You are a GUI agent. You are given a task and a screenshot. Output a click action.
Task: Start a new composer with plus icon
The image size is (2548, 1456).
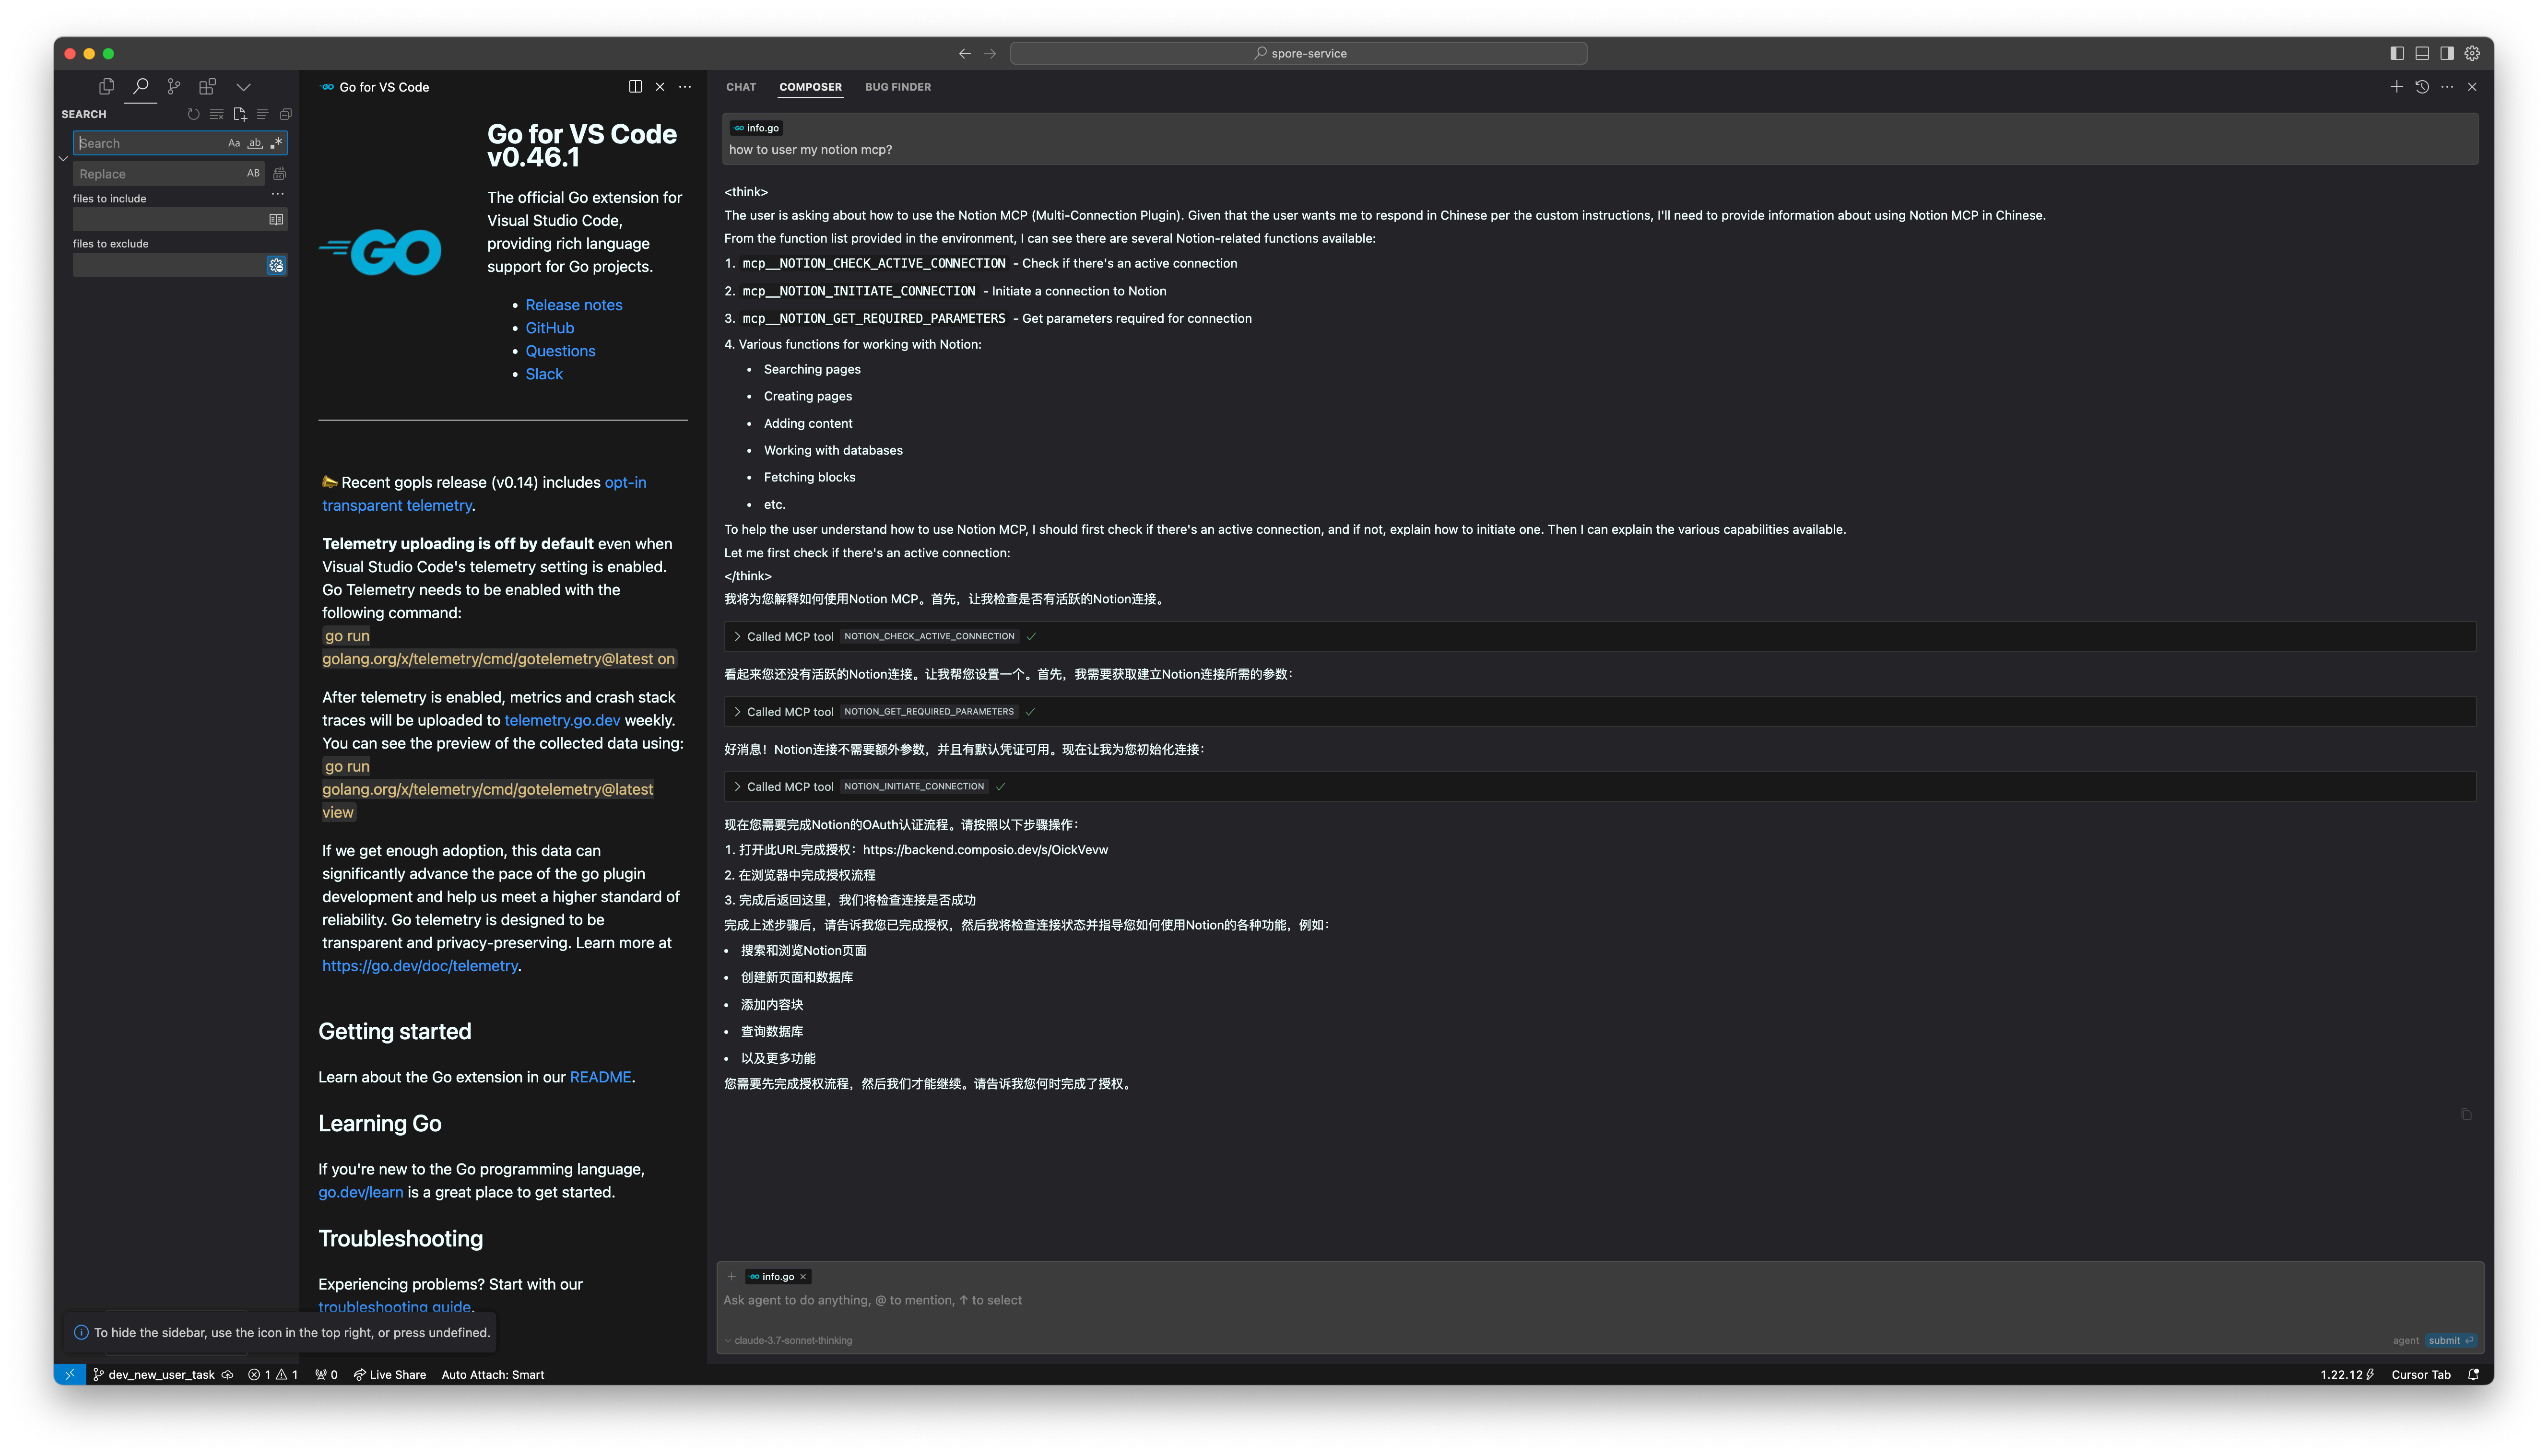point(2396,87)
